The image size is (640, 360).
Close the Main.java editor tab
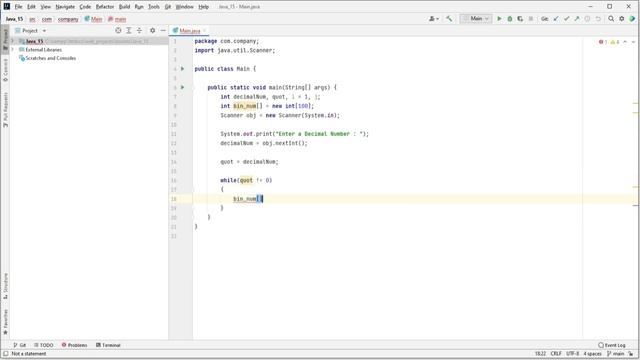pyautogui.click(x=204, y=31)
